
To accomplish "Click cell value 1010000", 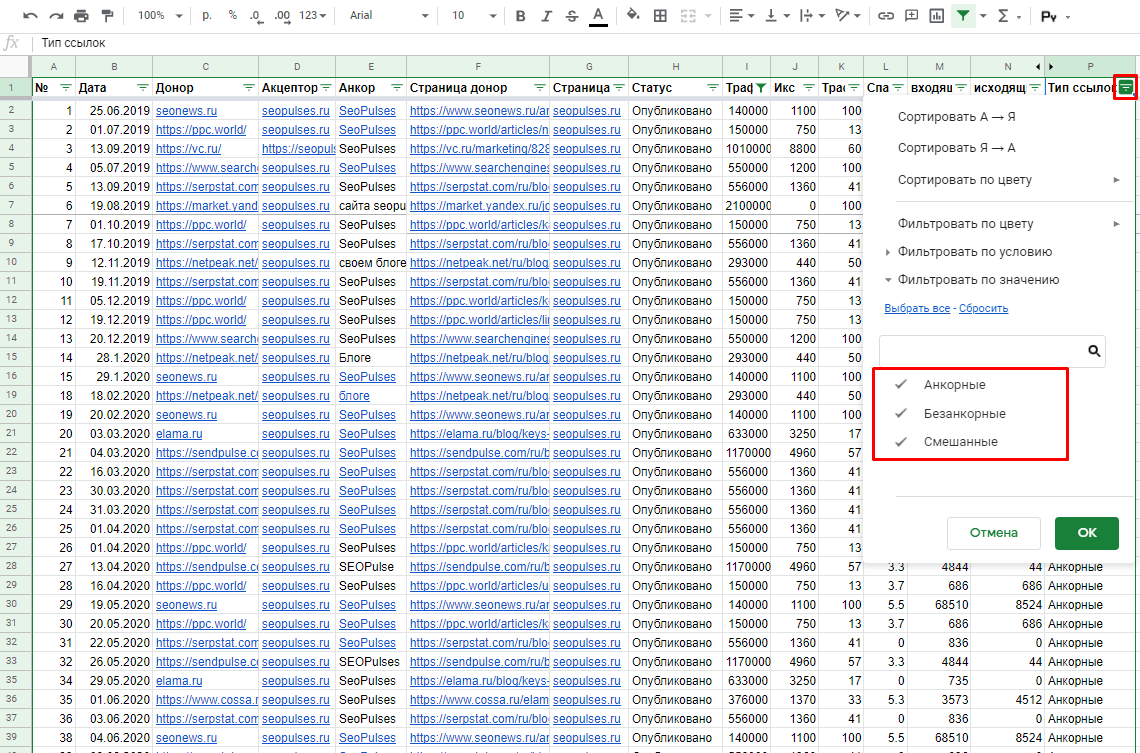I will [x=747, y=149].
